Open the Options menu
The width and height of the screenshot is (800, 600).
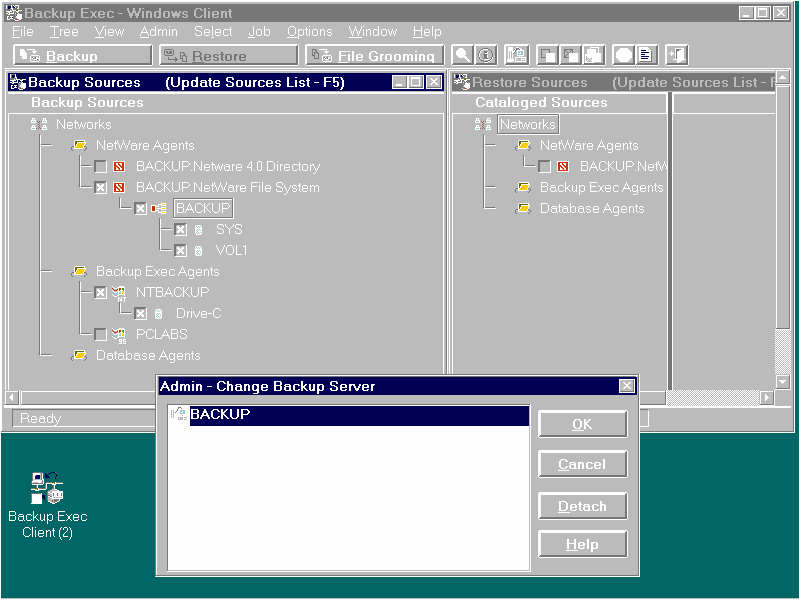click(x=309, y=32)
